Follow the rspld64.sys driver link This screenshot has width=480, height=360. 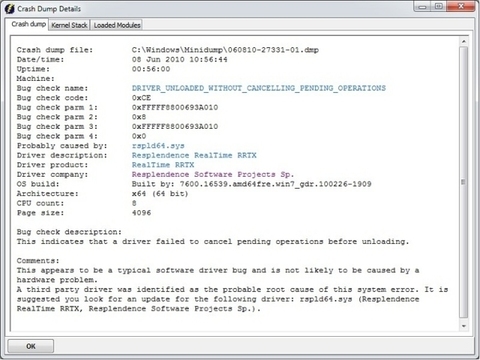[x=158, y=146]
